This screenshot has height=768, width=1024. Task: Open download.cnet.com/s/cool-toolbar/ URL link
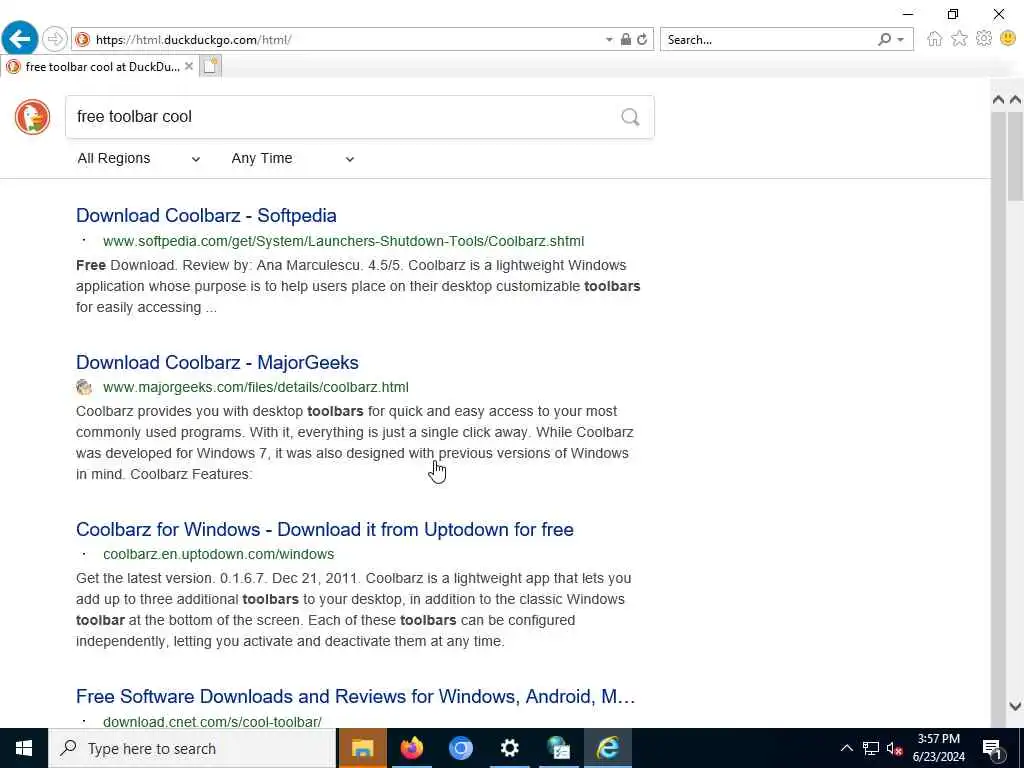tap(212, 722)
